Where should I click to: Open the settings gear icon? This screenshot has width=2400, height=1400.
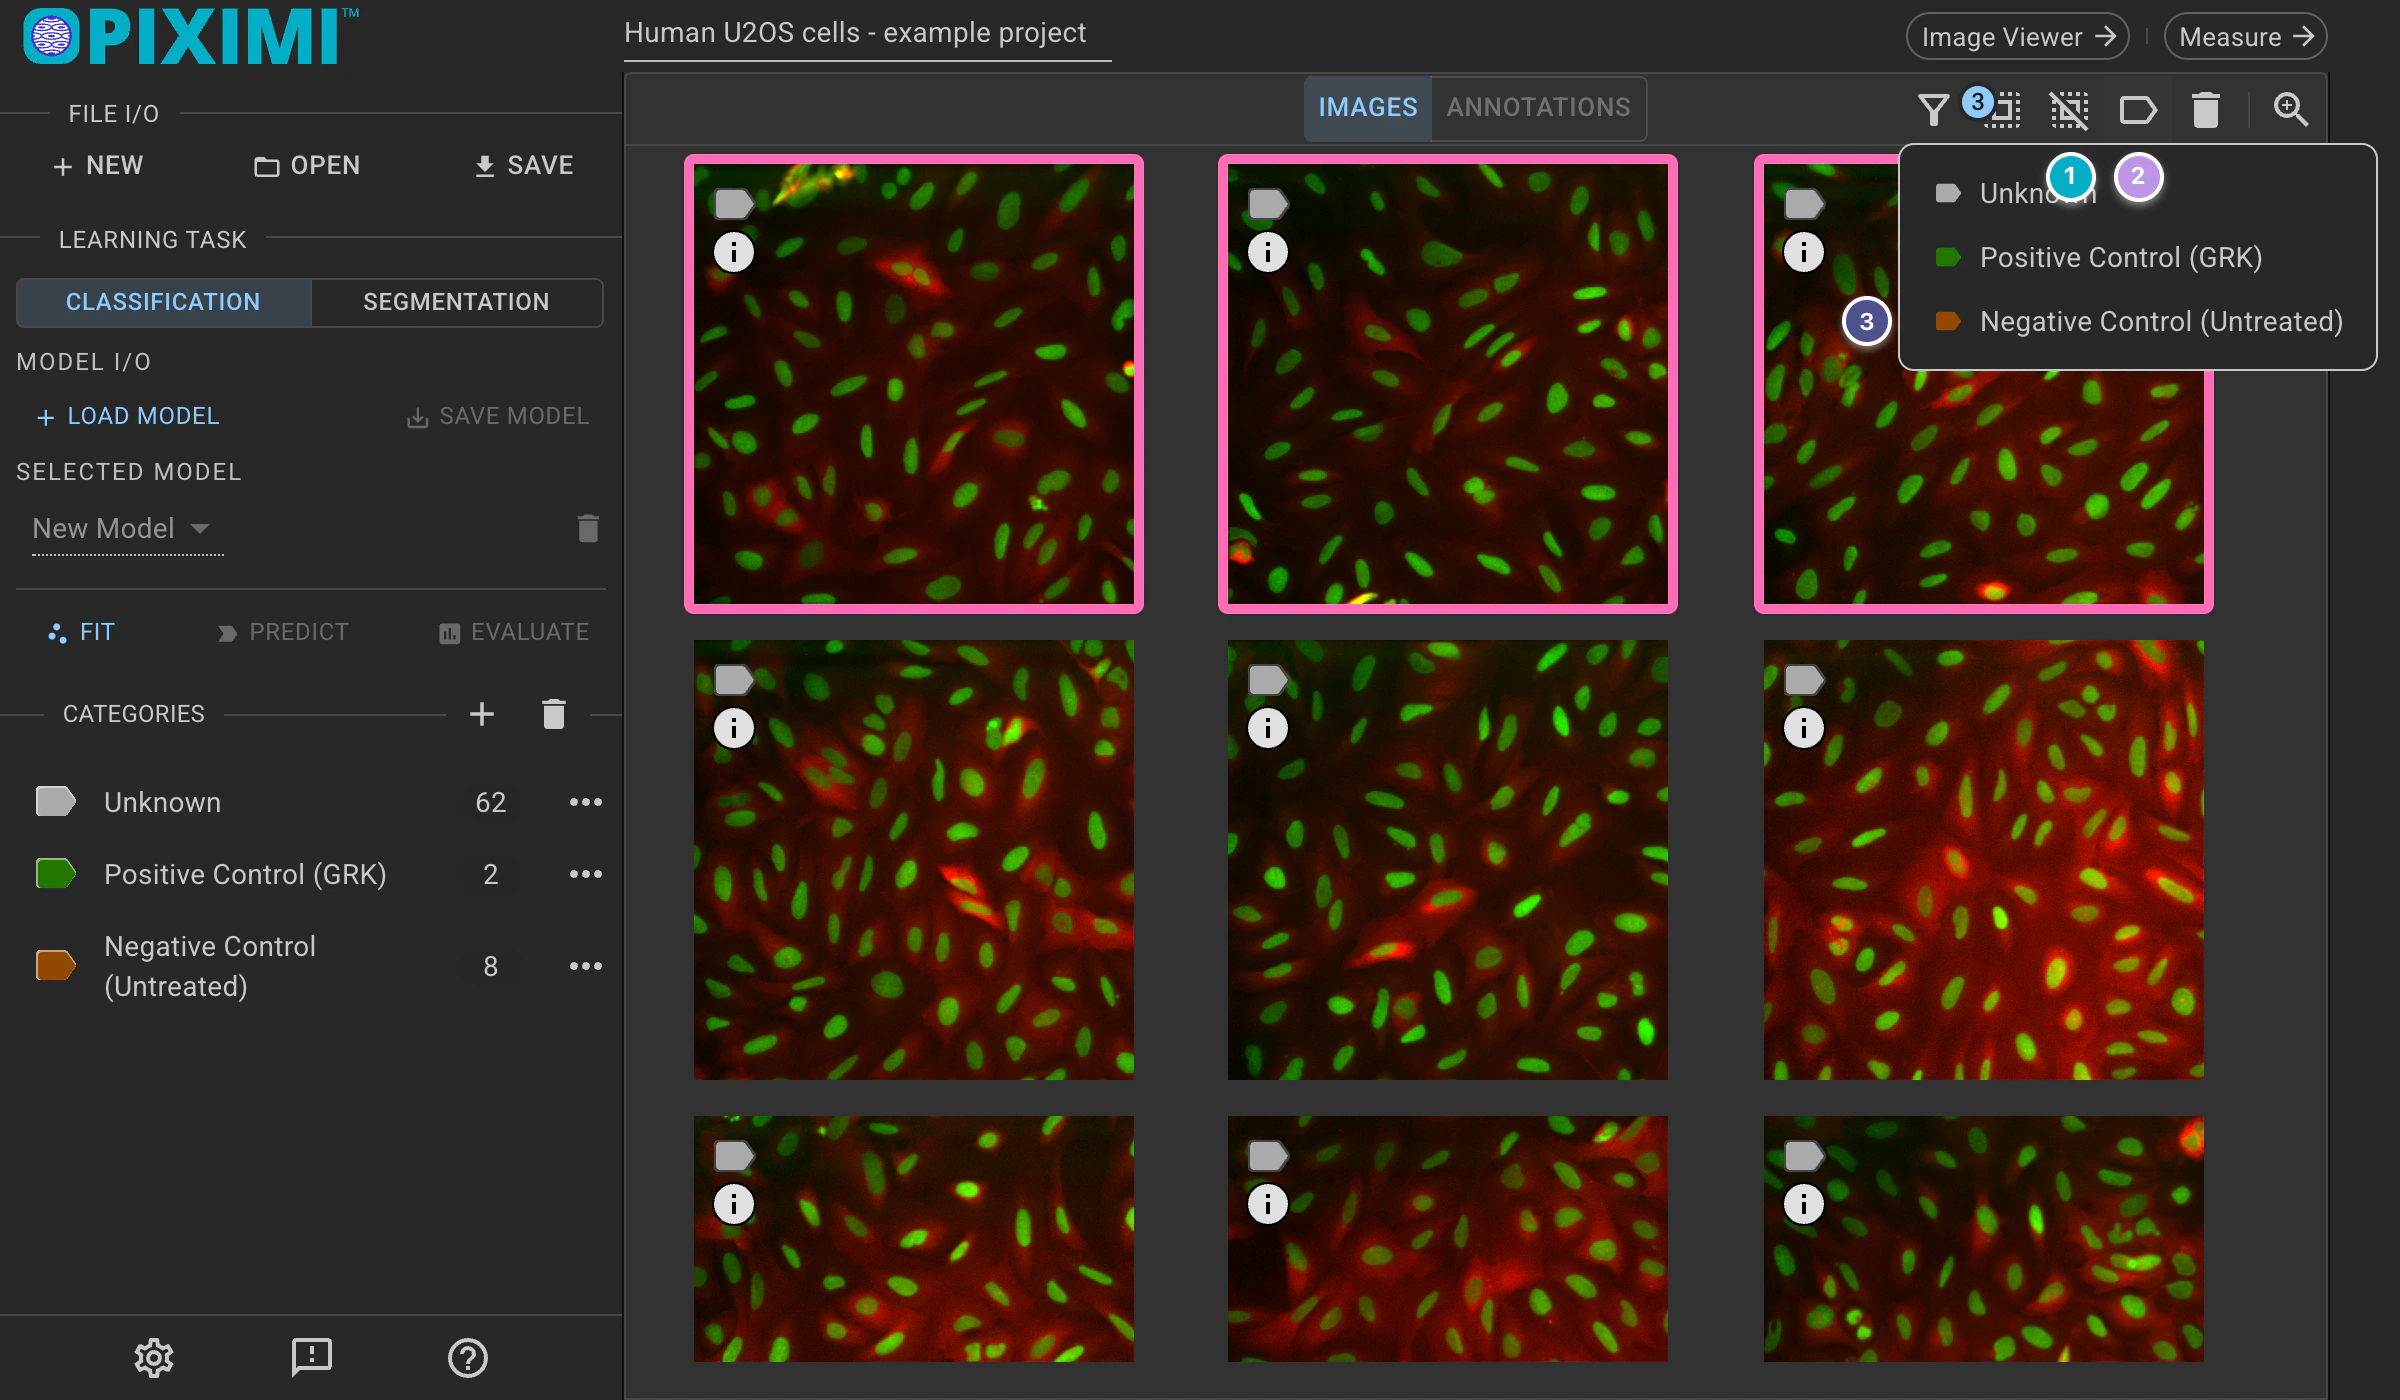coord(154,1357)
